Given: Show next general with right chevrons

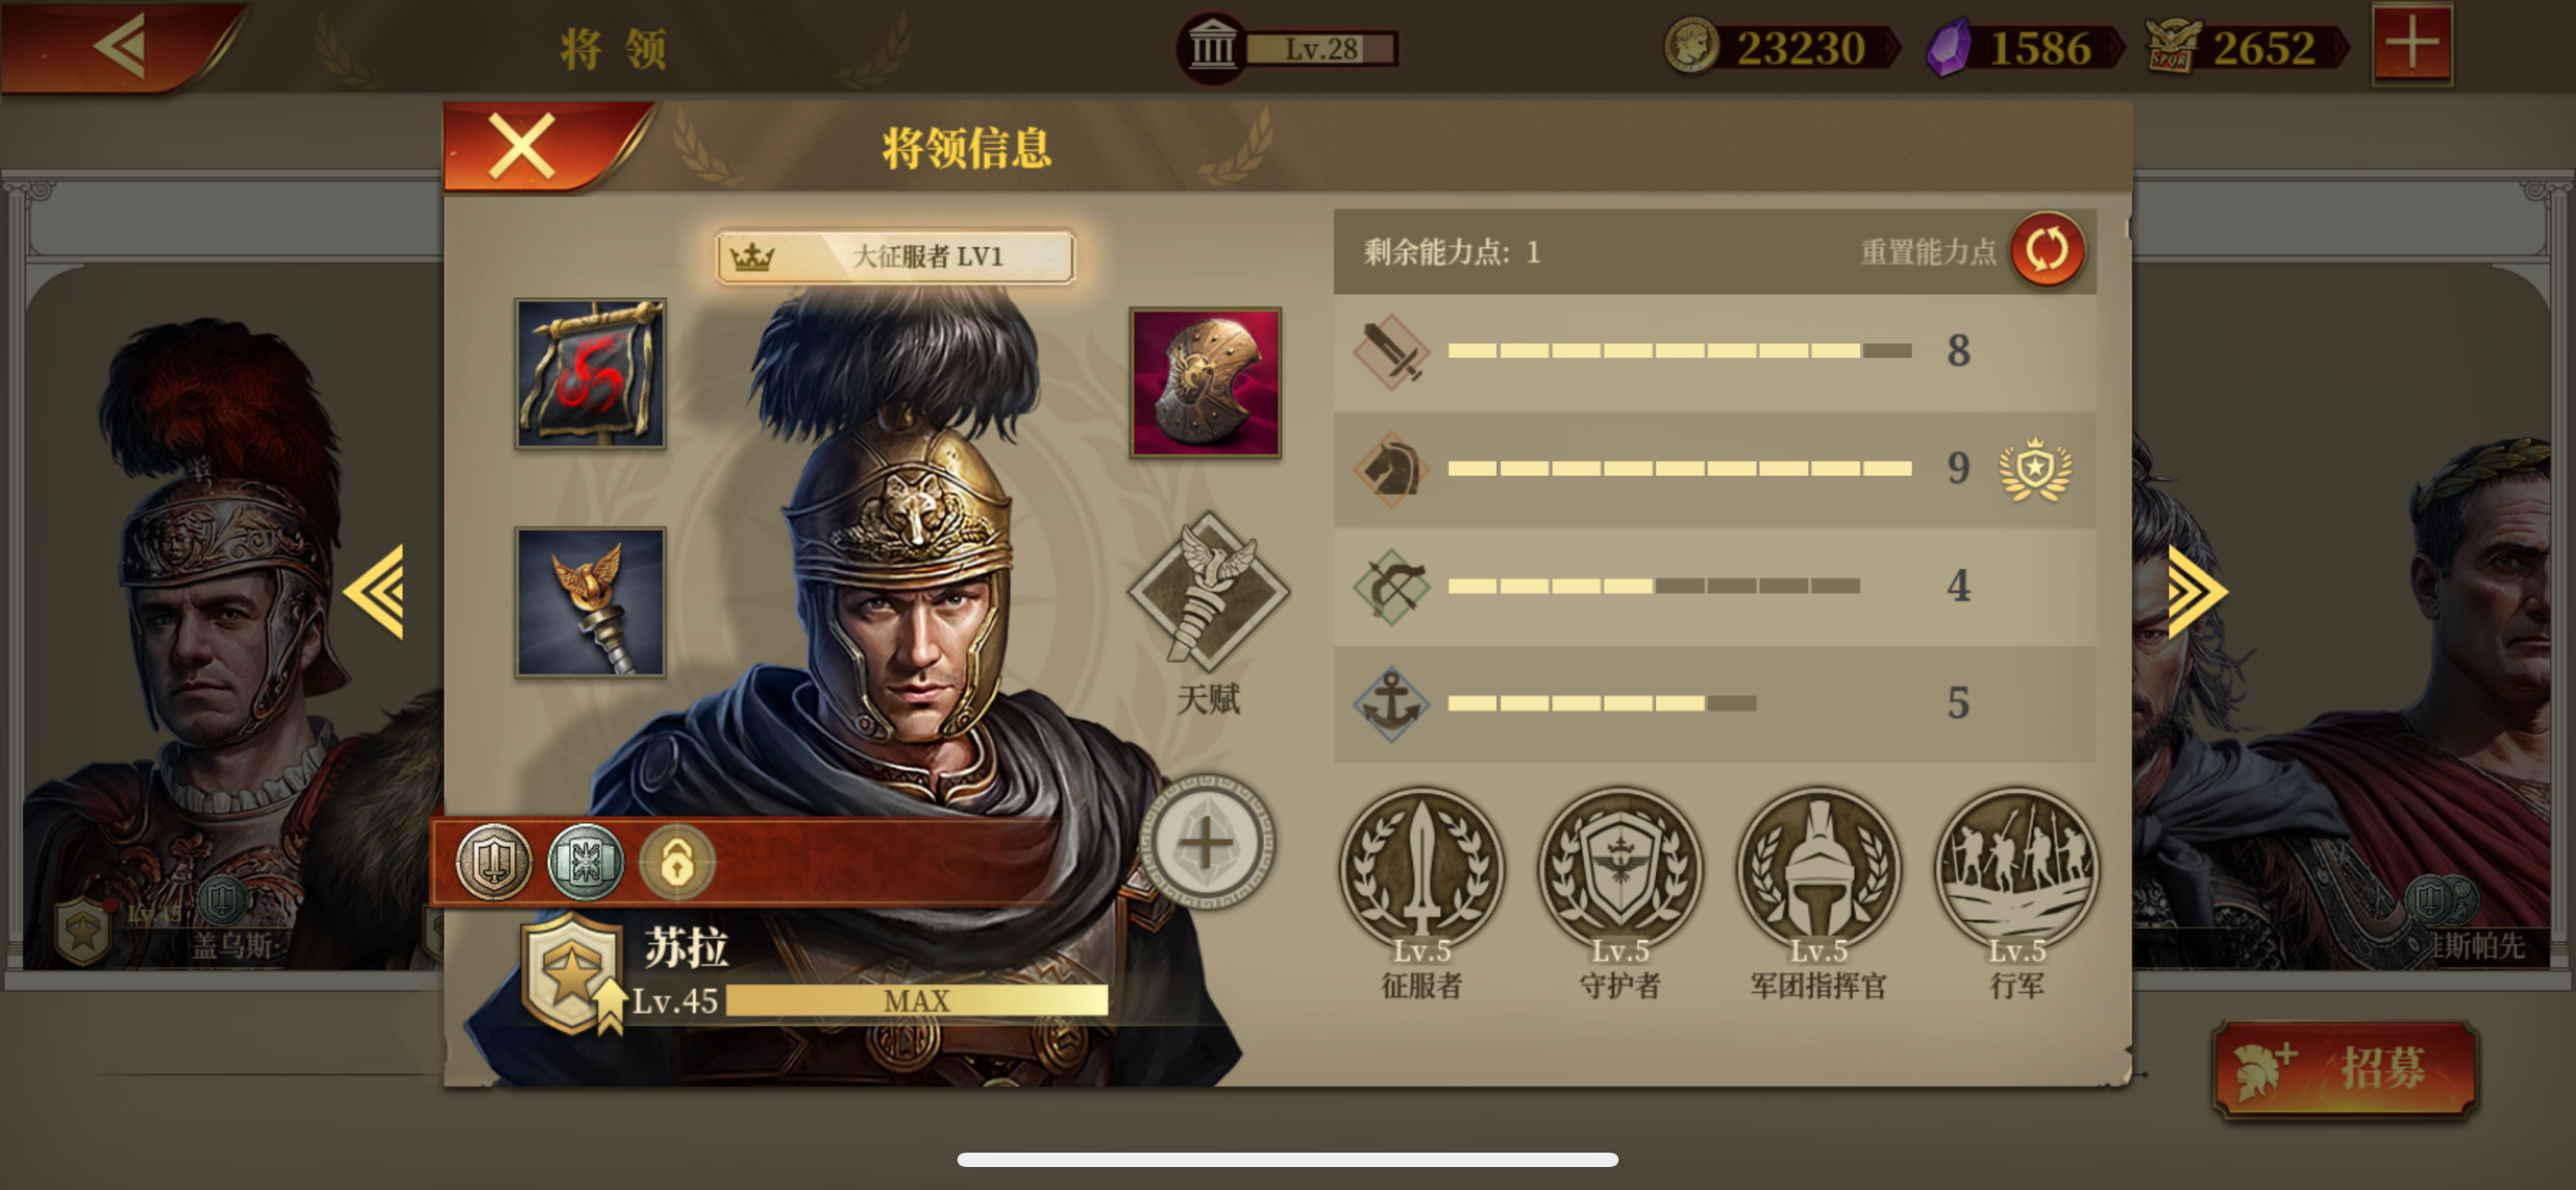Looking at the screenshot, I should pos(2197,592).
